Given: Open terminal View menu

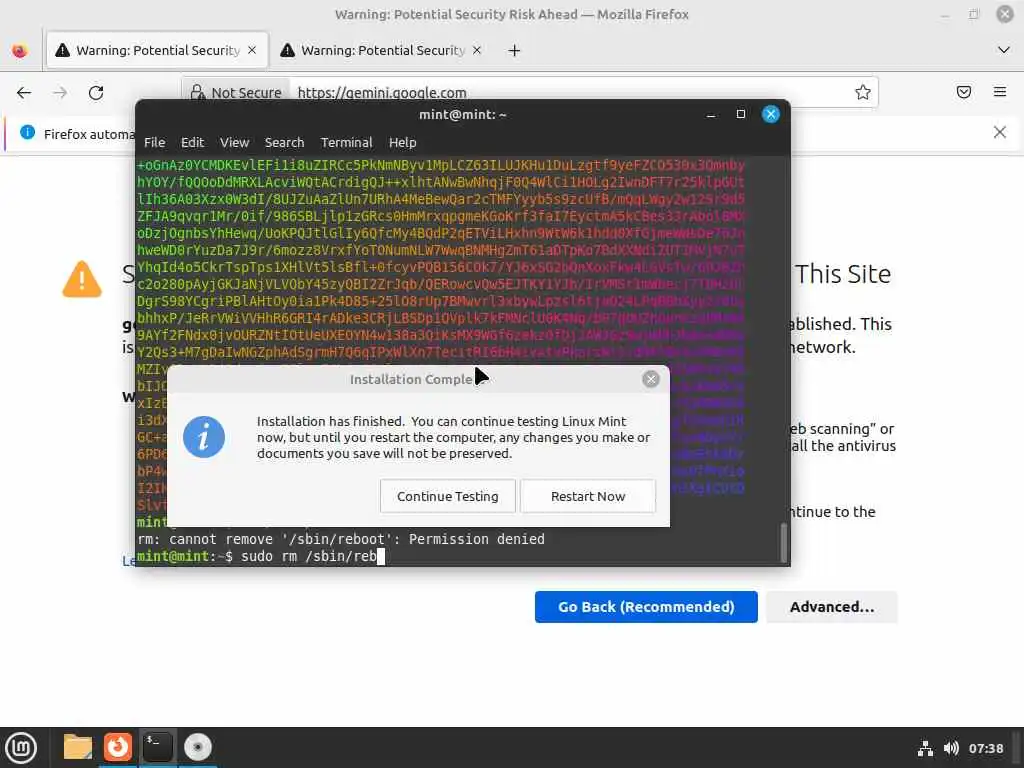Looking at the screenshot, I should click(234, 142).
